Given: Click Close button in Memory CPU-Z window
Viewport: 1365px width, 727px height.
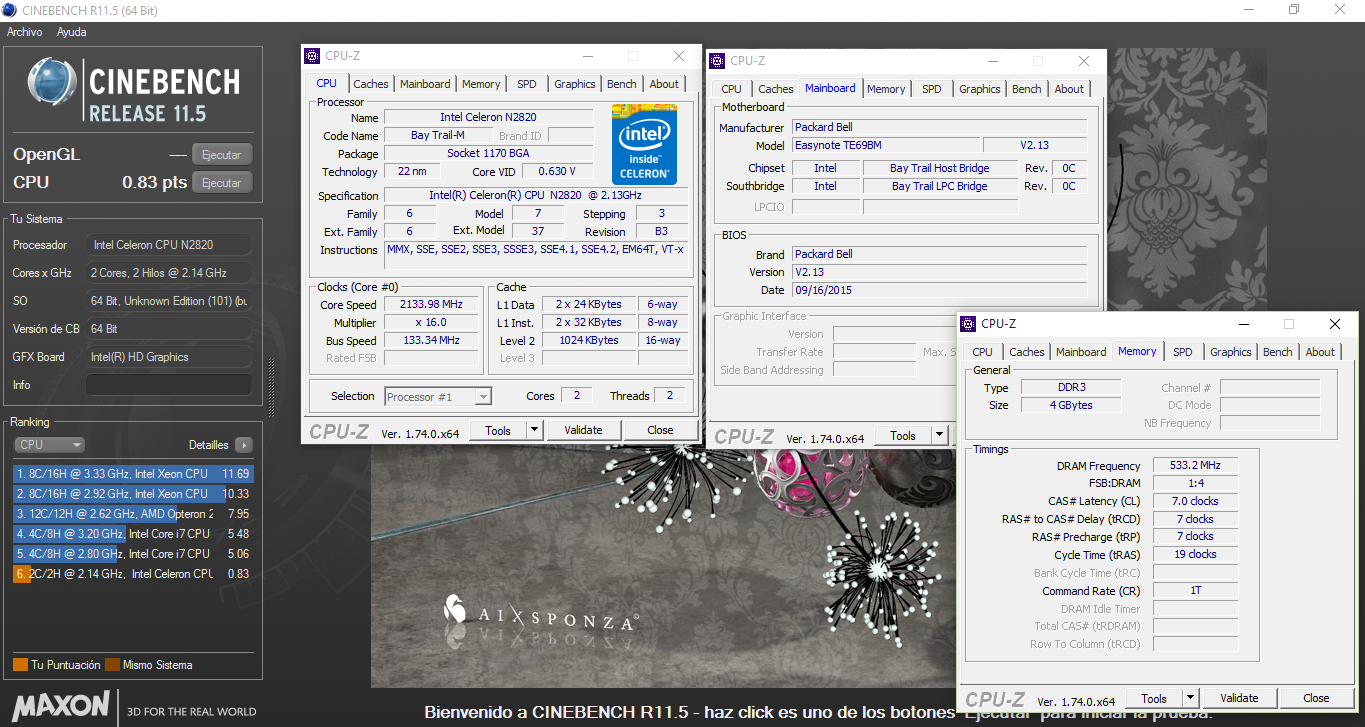Looking at the screenshot, I should click(1316, 698).
